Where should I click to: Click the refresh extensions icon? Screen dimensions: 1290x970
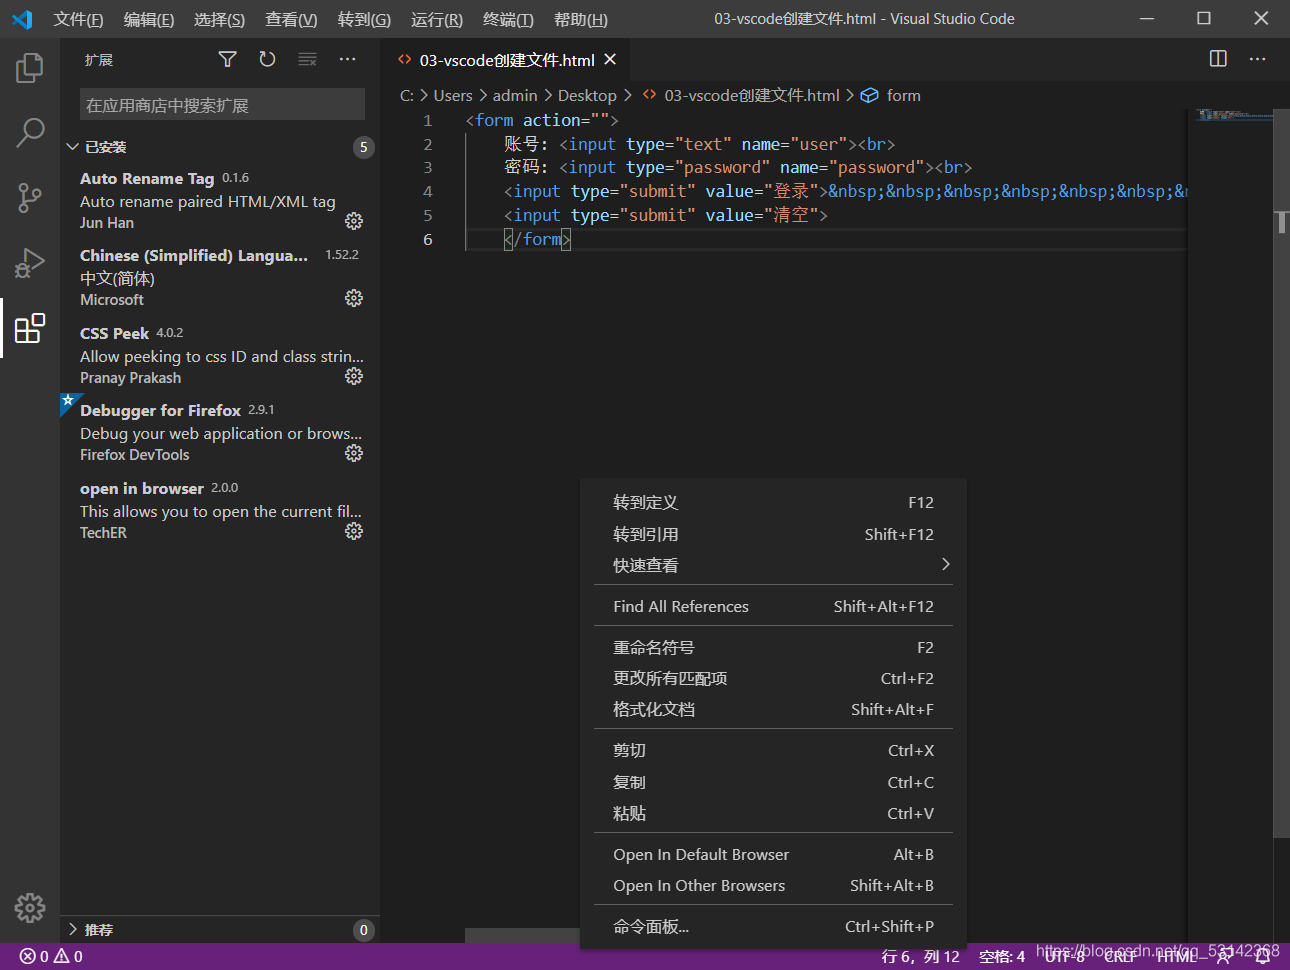tap(267, 60)
